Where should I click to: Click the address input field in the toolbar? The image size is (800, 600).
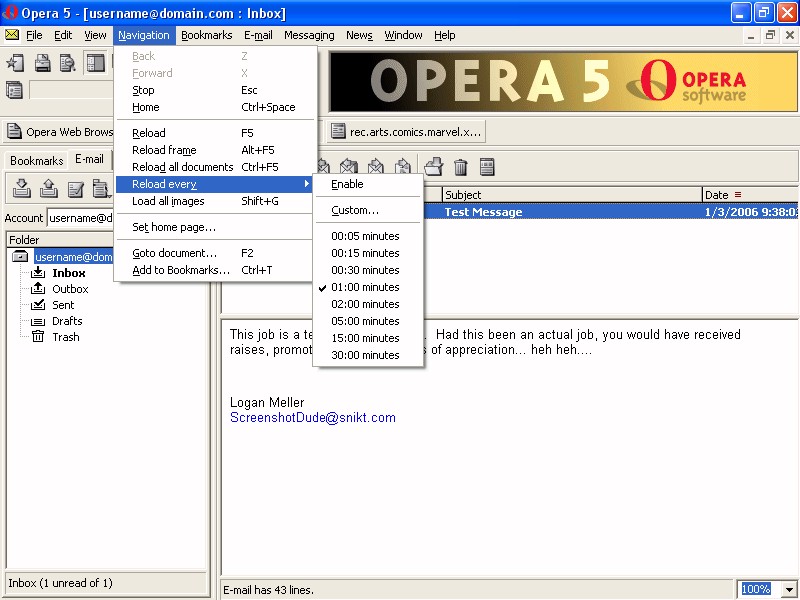coord(72,90)
